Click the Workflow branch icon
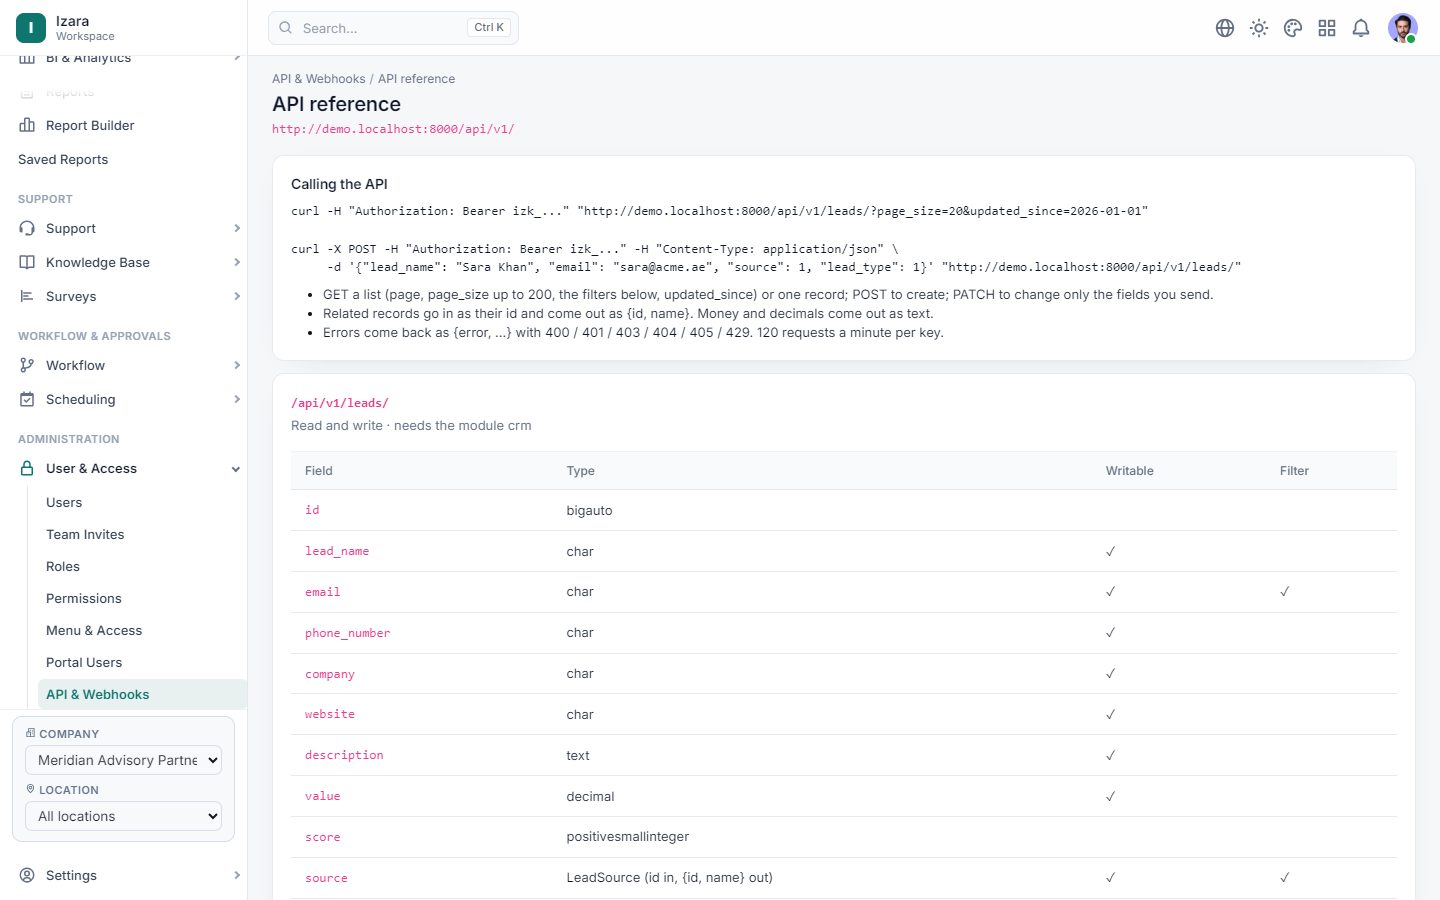The image size is (1440, 900). tap(27, 365)
